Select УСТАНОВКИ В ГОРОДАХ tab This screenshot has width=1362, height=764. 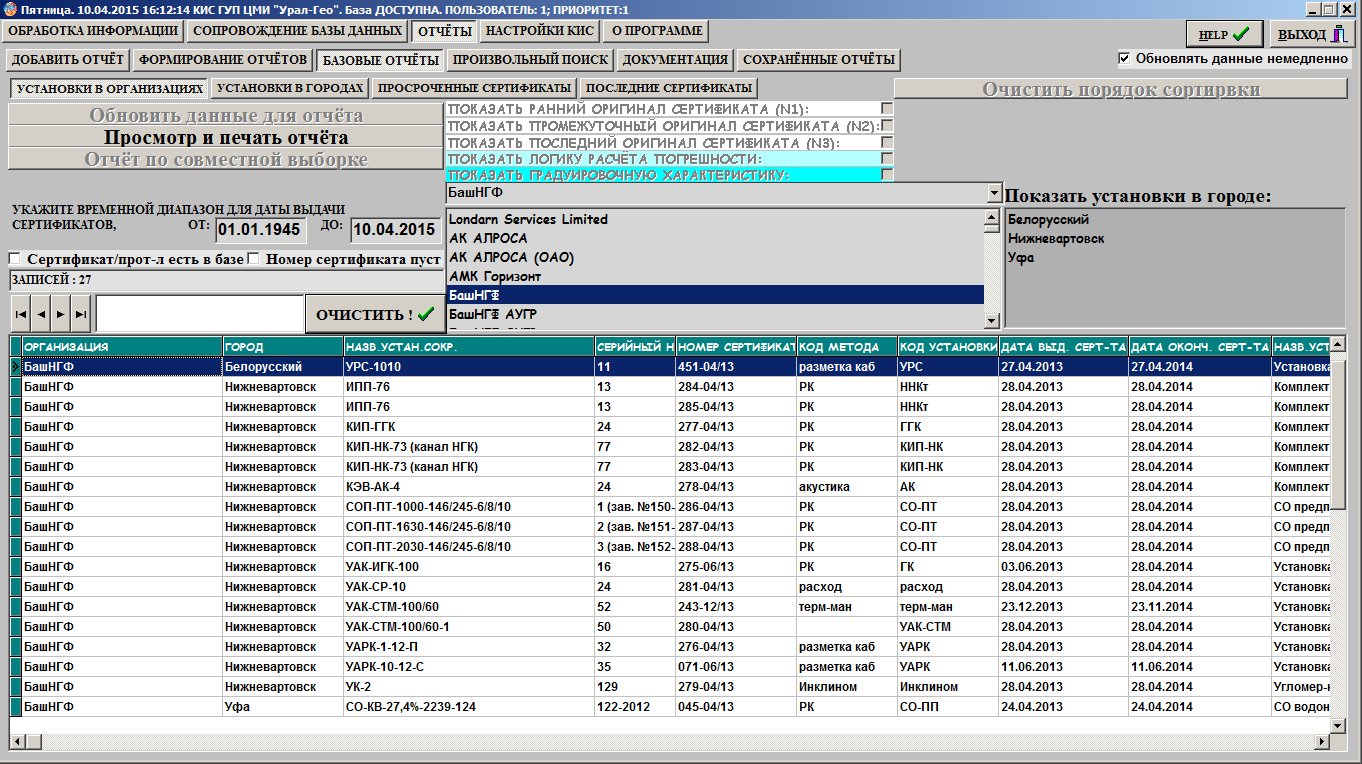(290, 88)
